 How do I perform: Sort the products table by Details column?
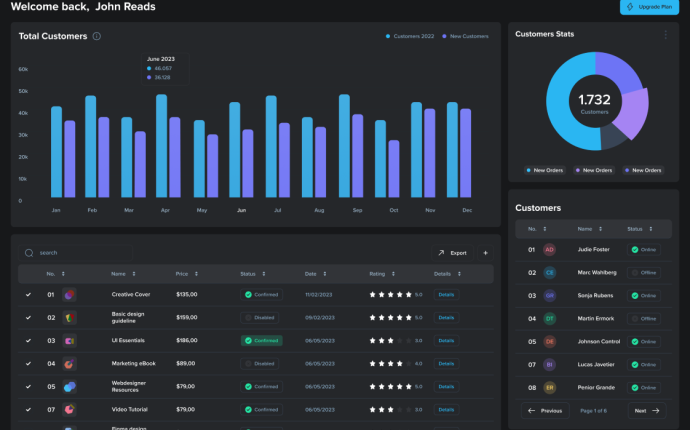459,274
